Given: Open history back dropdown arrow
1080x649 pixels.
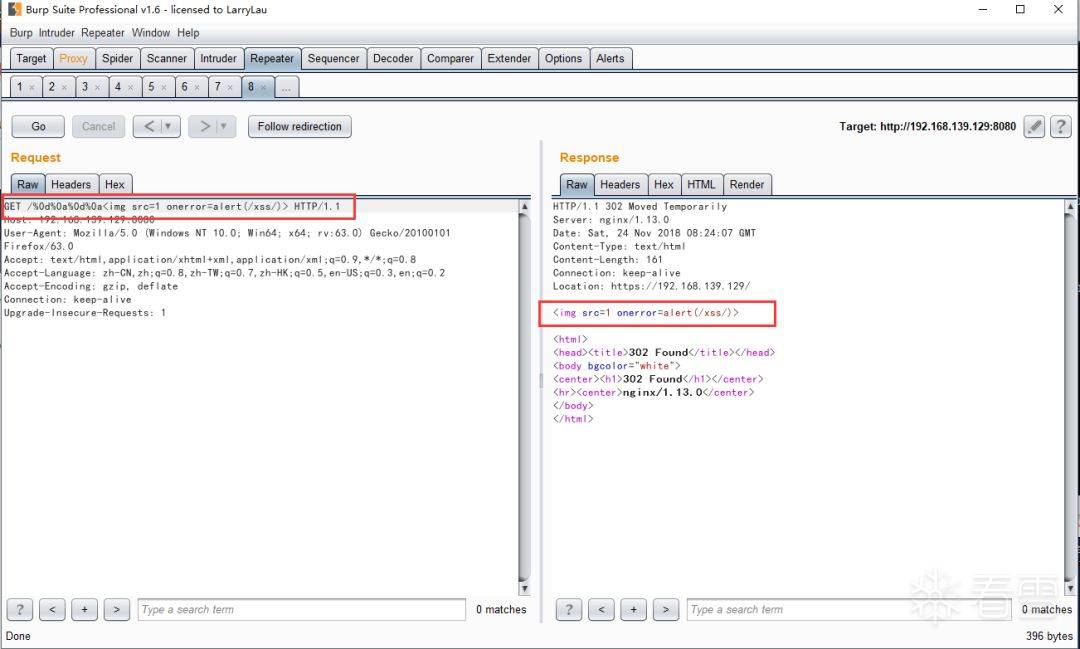Looking at the screenshot, I should point(168,127).
